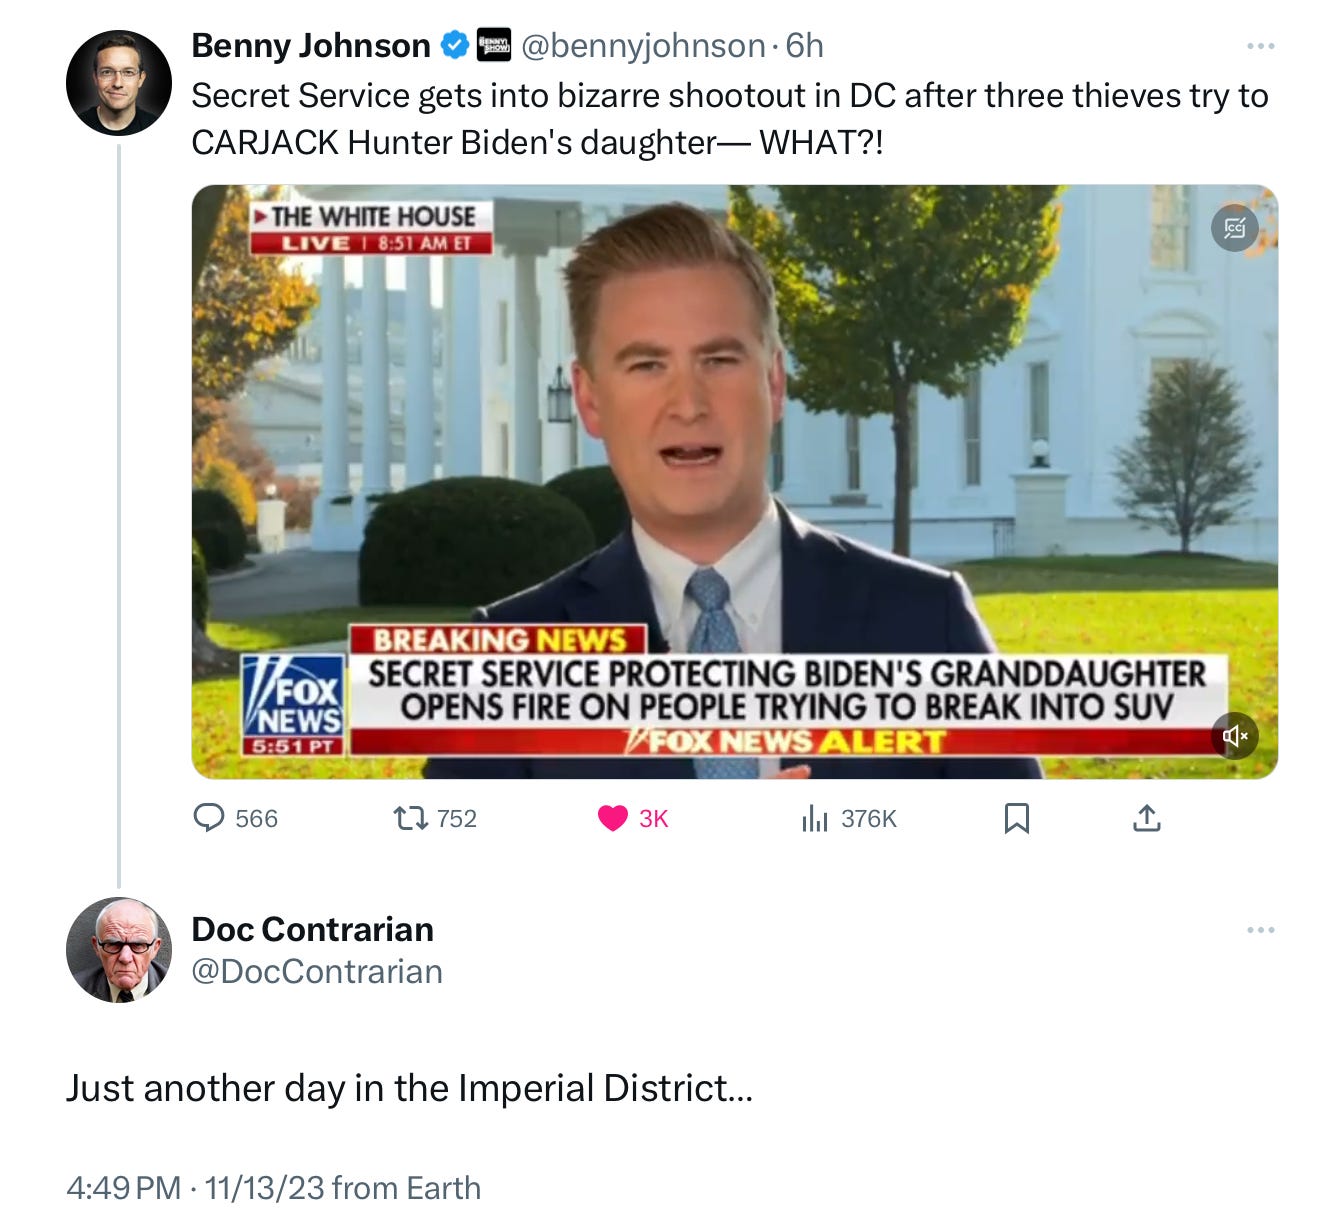Go to the @bennyjohnson handle
The image size is (1322, 1226).
(x=643, y=46)
